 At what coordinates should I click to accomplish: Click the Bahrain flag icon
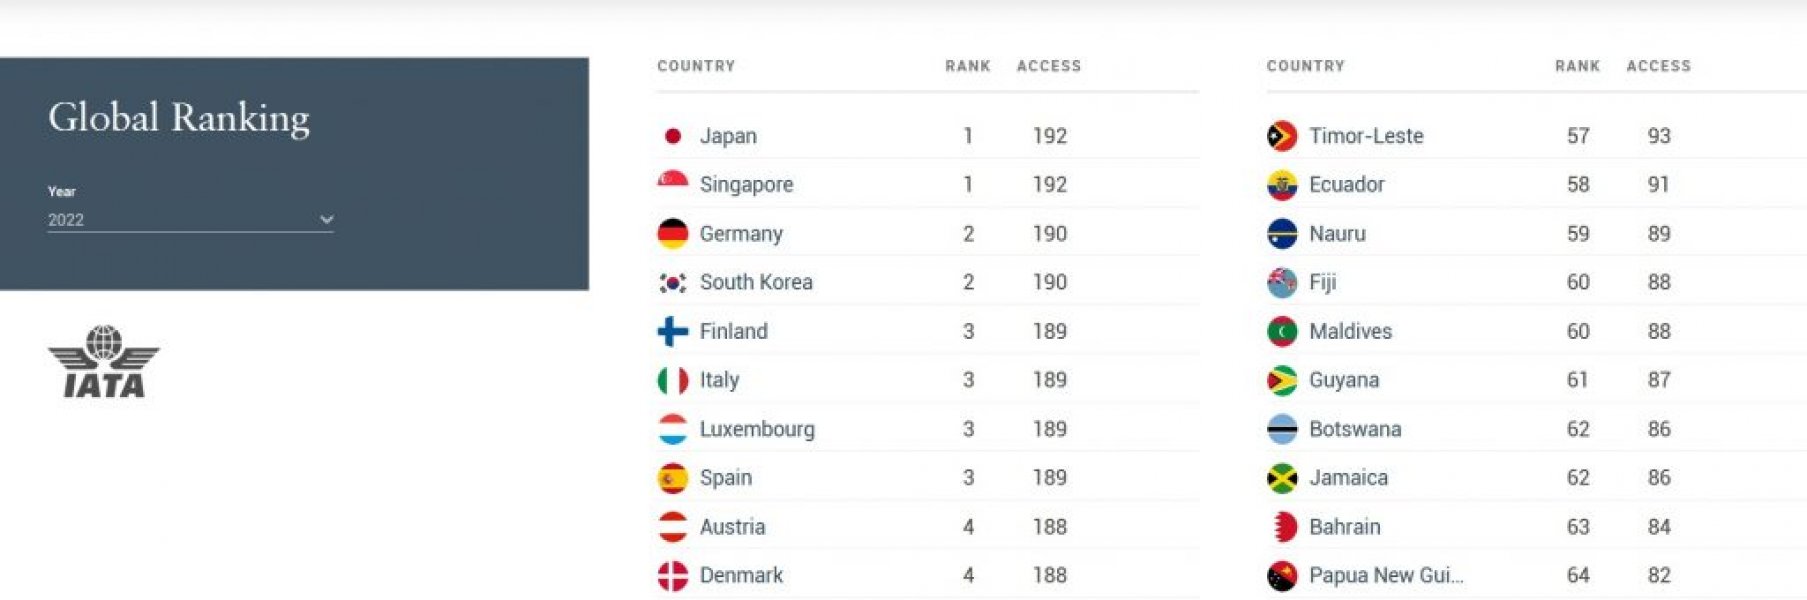1282,527
